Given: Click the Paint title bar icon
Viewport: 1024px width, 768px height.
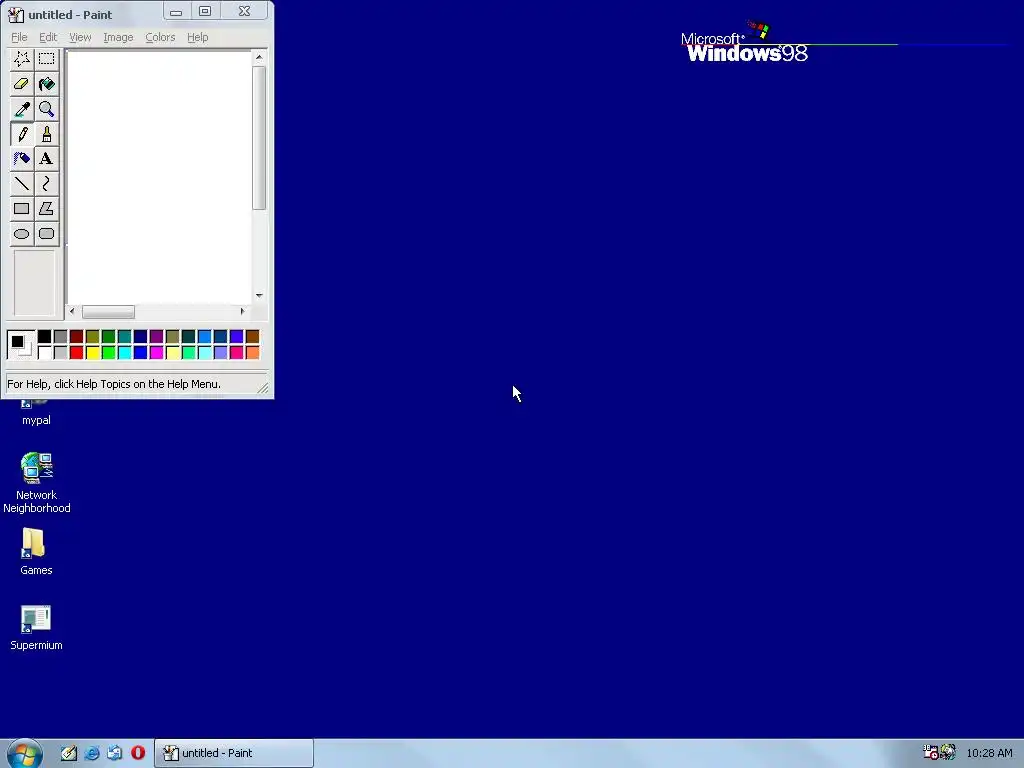Looking at the screenshot, I should (16, 14).
